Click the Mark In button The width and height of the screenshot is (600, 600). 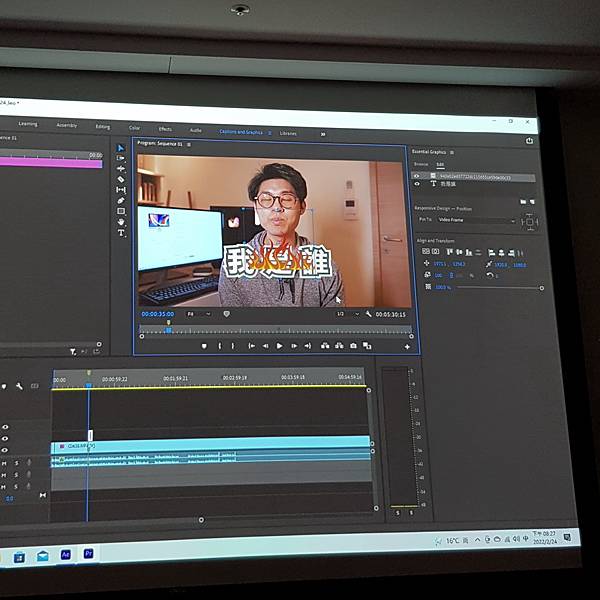(x=220, y=346)
